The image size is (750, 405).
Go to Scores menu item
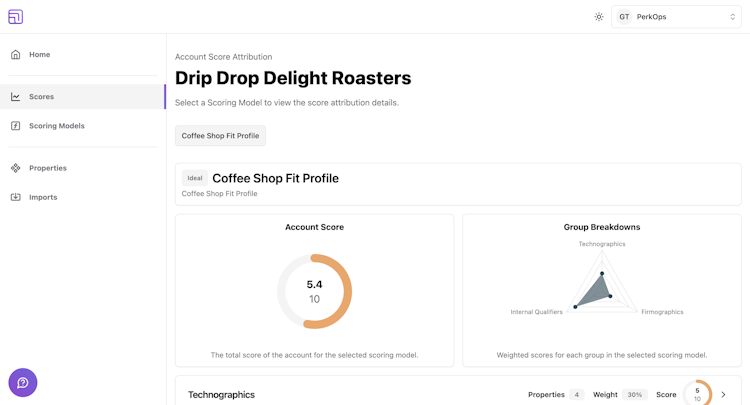42,97
